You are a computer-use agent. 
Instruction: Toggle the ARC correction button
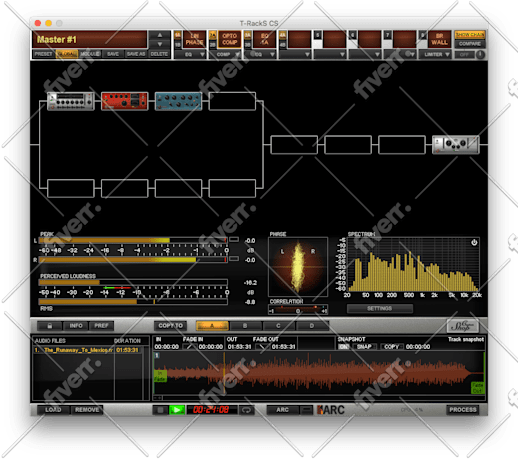[x=282, y=410]
